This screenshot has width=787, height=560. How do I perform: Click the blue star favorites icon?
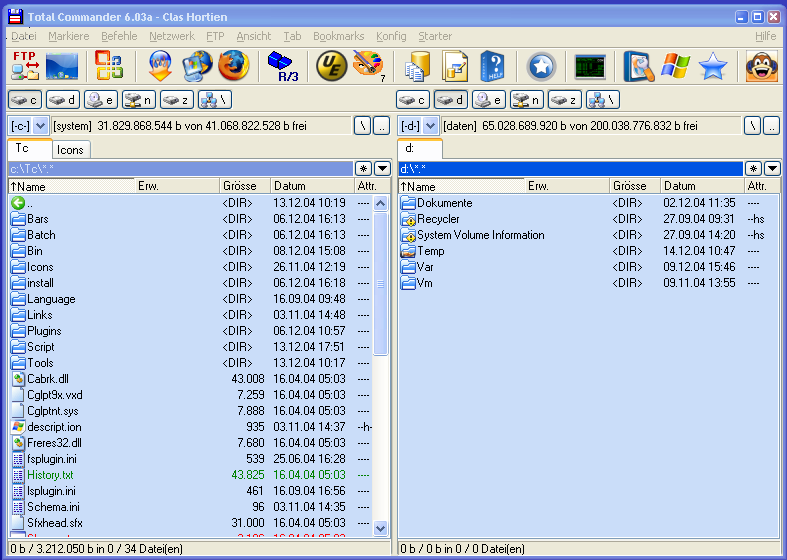click(x=713, y=66)
